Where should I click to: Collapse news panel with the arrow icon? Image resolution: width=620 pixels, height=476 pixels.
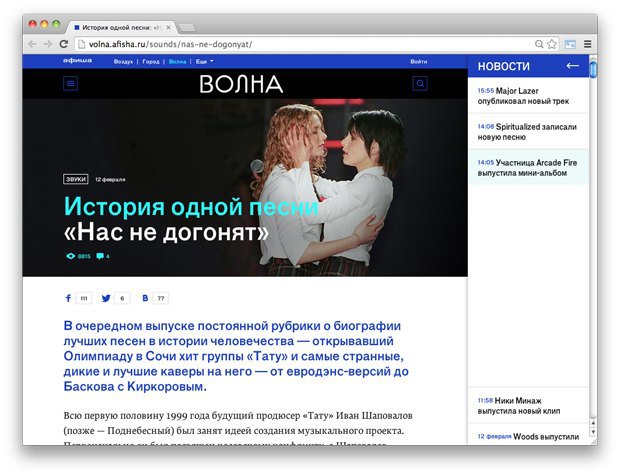tap(572, 66)
